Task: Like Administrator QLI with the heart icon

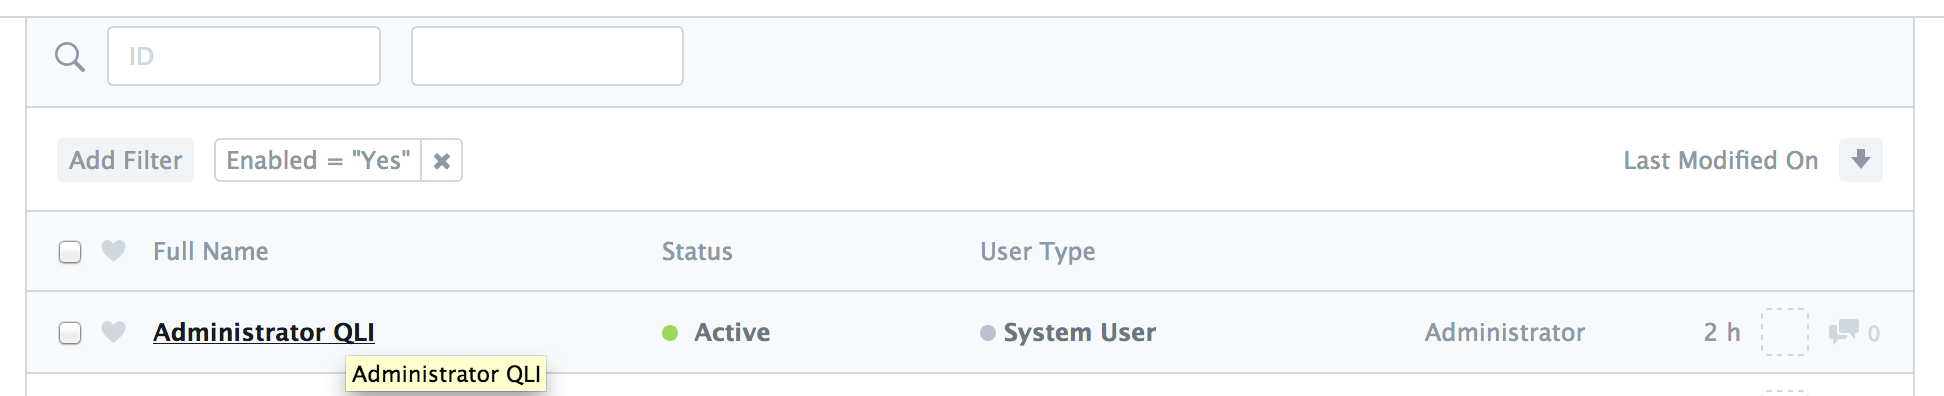Action: [114, 332]
